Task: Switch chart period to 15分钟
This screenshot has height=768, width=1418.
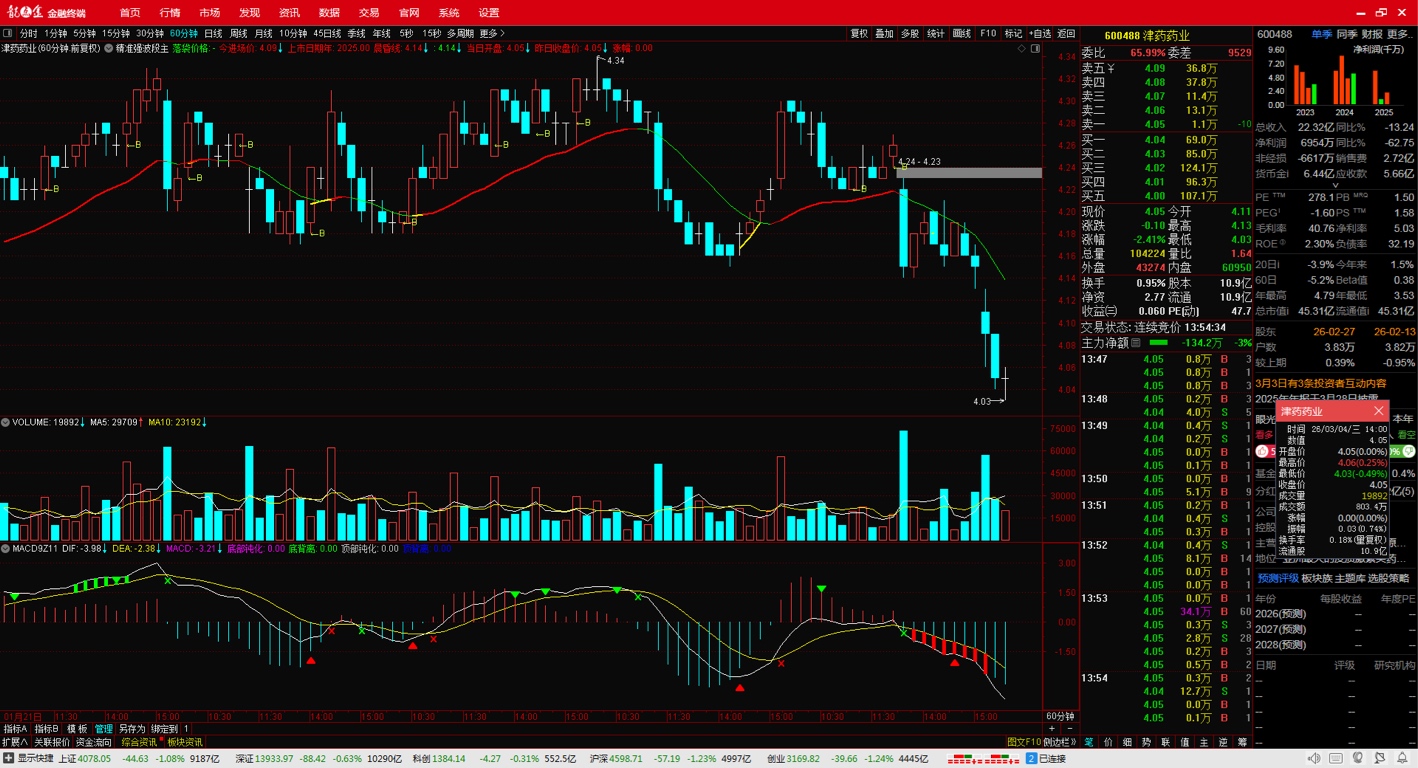Action: tap(116, 33)
